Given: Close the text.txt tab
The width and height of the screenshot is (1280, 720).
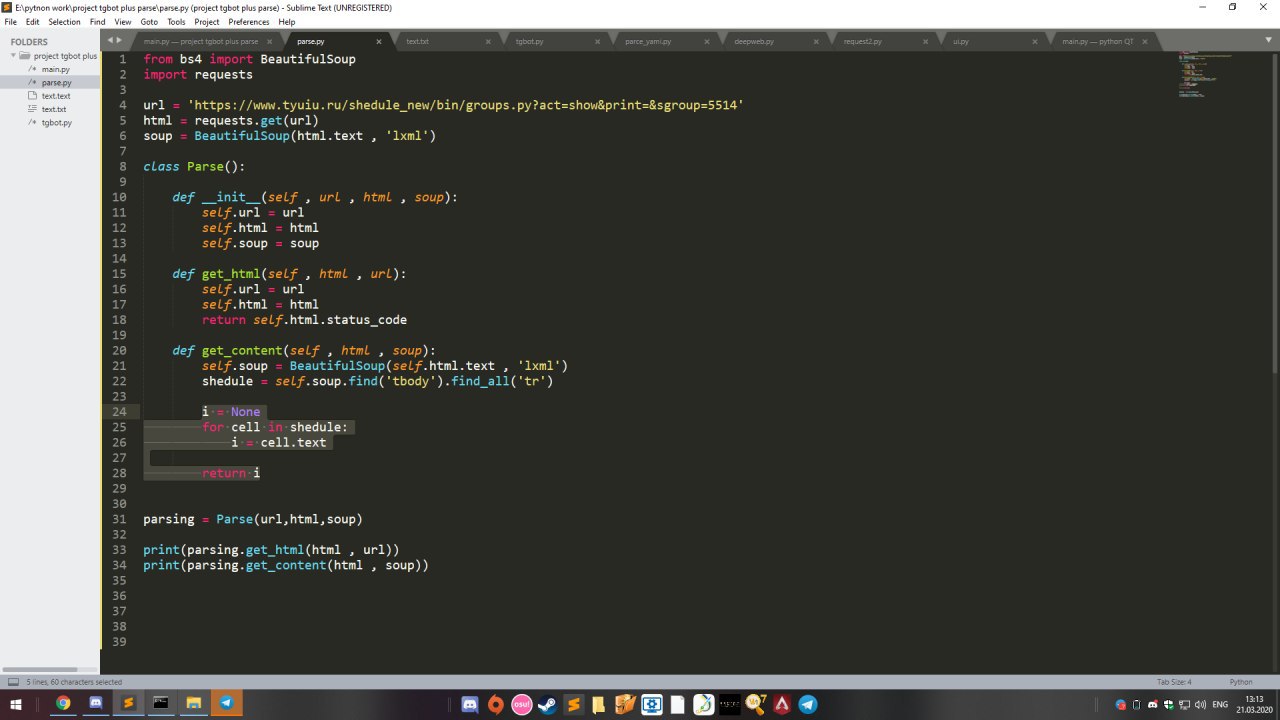Looking at the screenshot, I should point(488,42).
